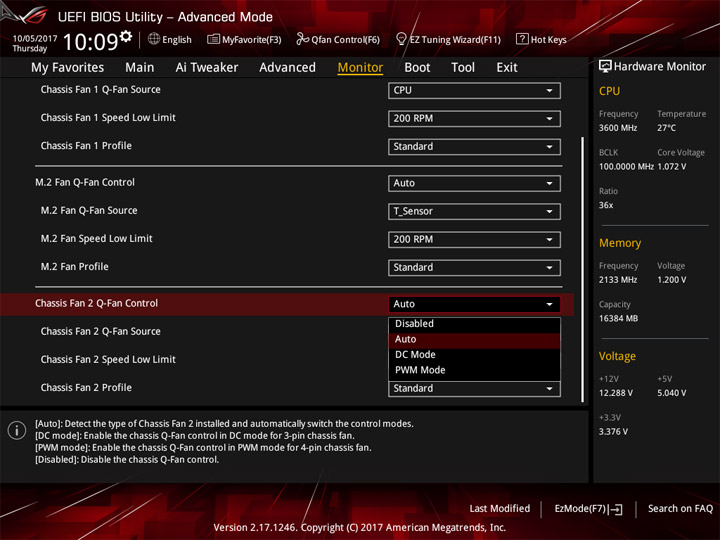Select Chassis Fan 2 Q-Fan Source row label
The height and width of the screenshot is (540, 720).
[x=101, y=331]
